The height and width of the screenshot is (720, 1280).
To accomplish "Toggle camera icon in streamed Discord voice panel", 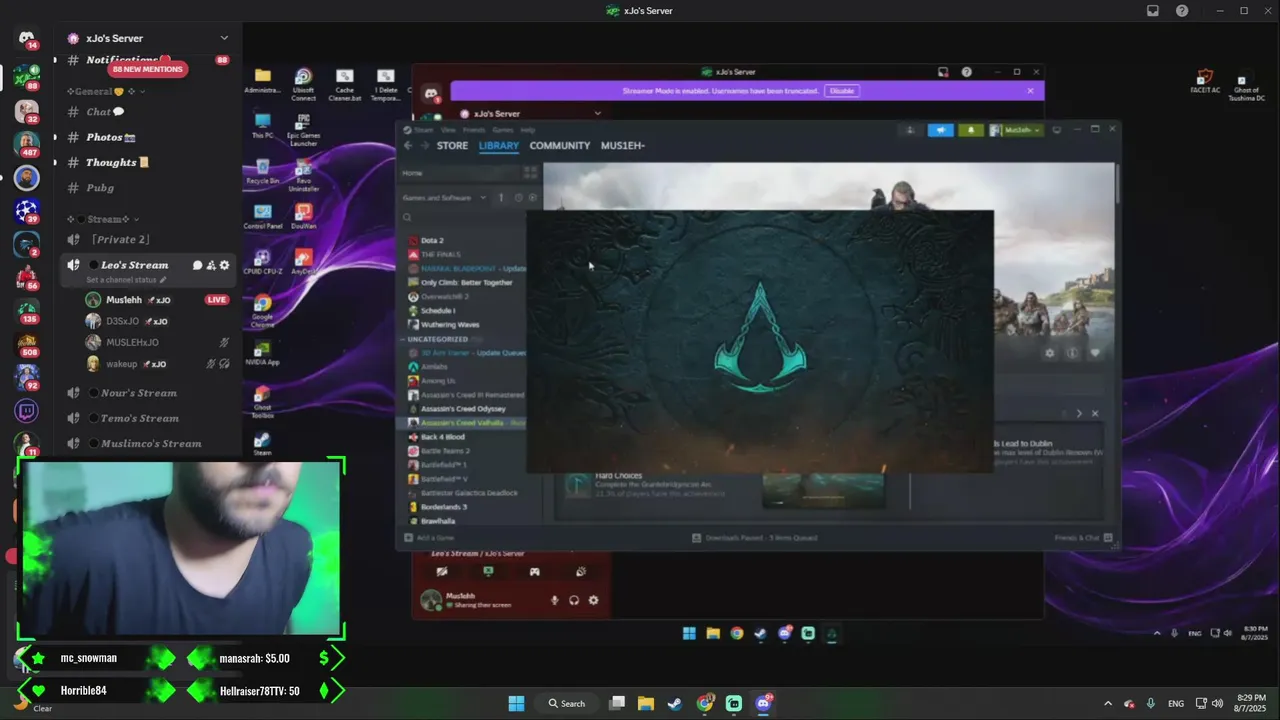I will click(442, 572).
